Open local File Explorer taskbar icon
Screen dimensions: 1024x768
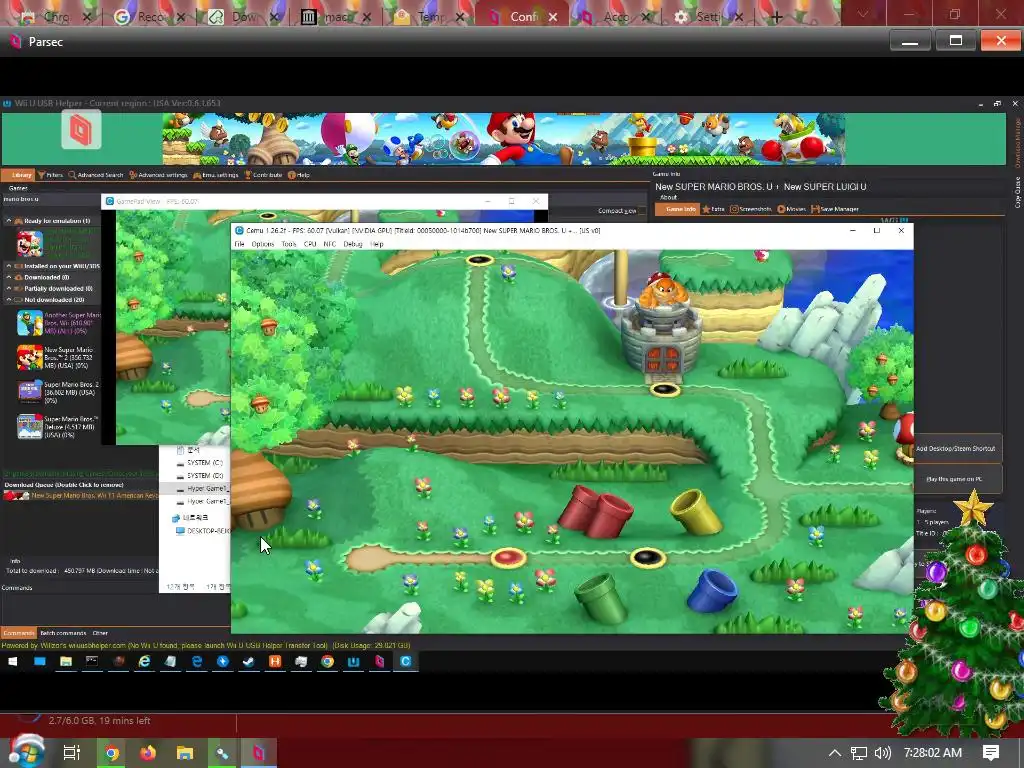coord(185,753)
